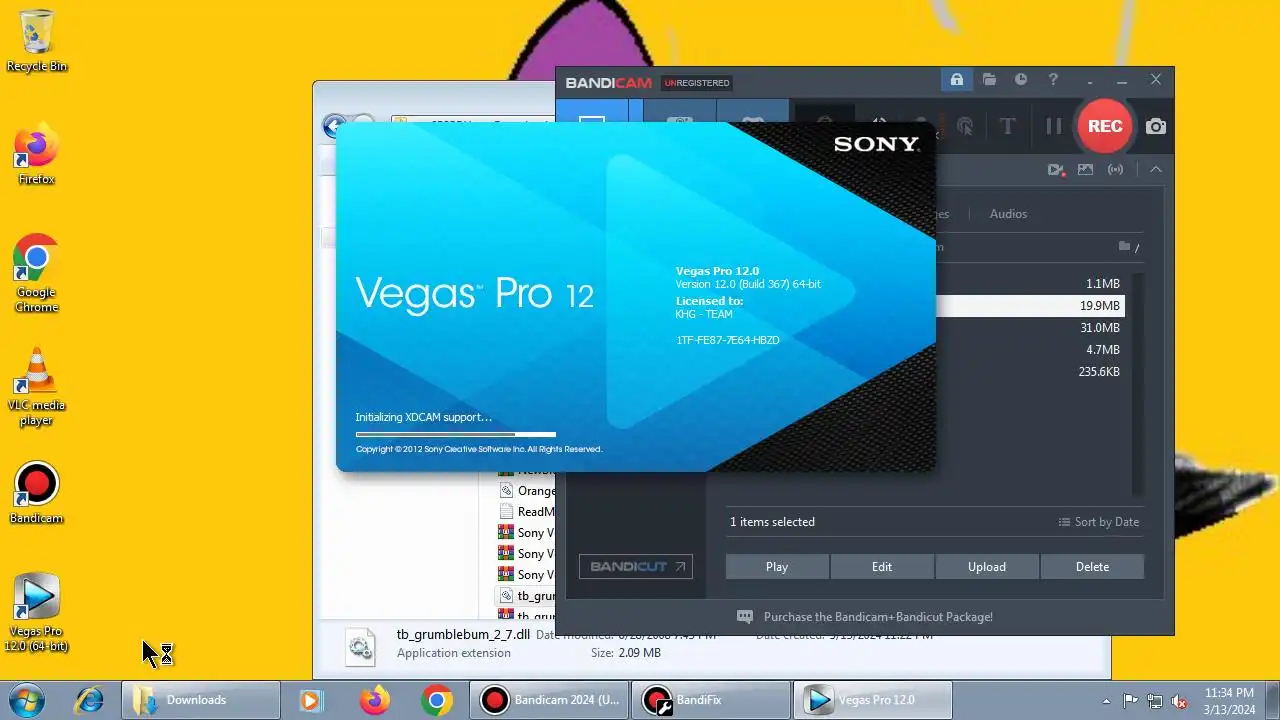
Task: Select the ReadM text file in Explorer
Action: point(528,512)
